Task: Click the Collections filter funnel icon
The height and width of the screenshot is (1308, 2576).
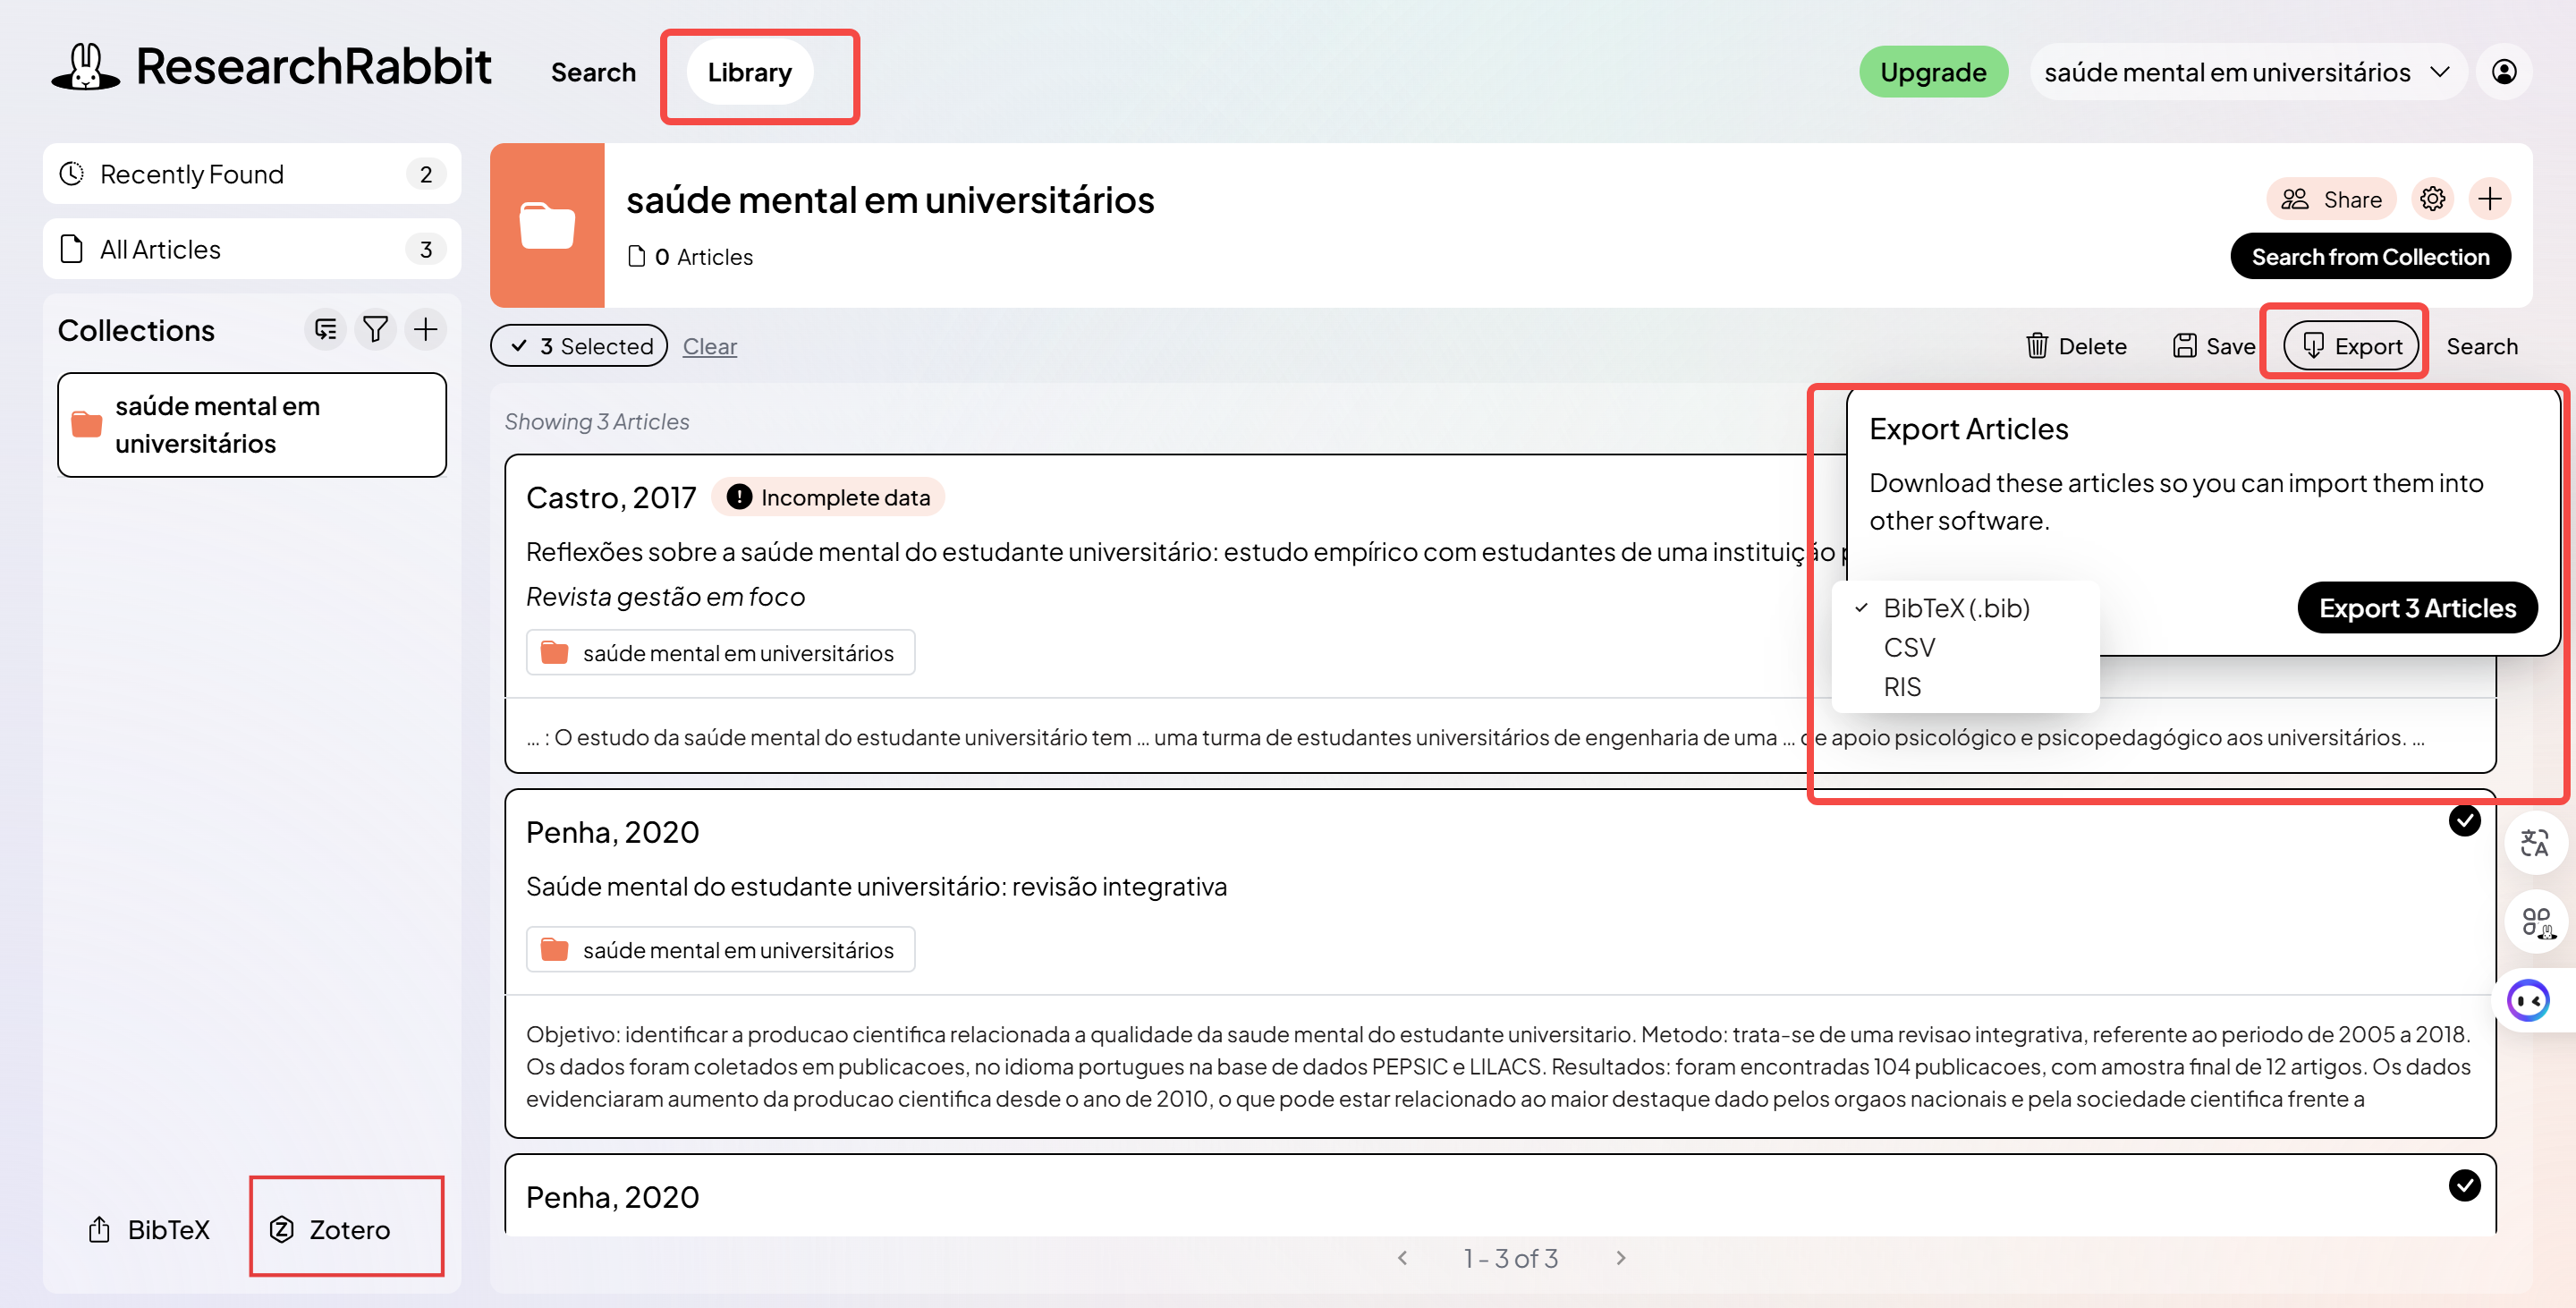Action: pos(375,330)
